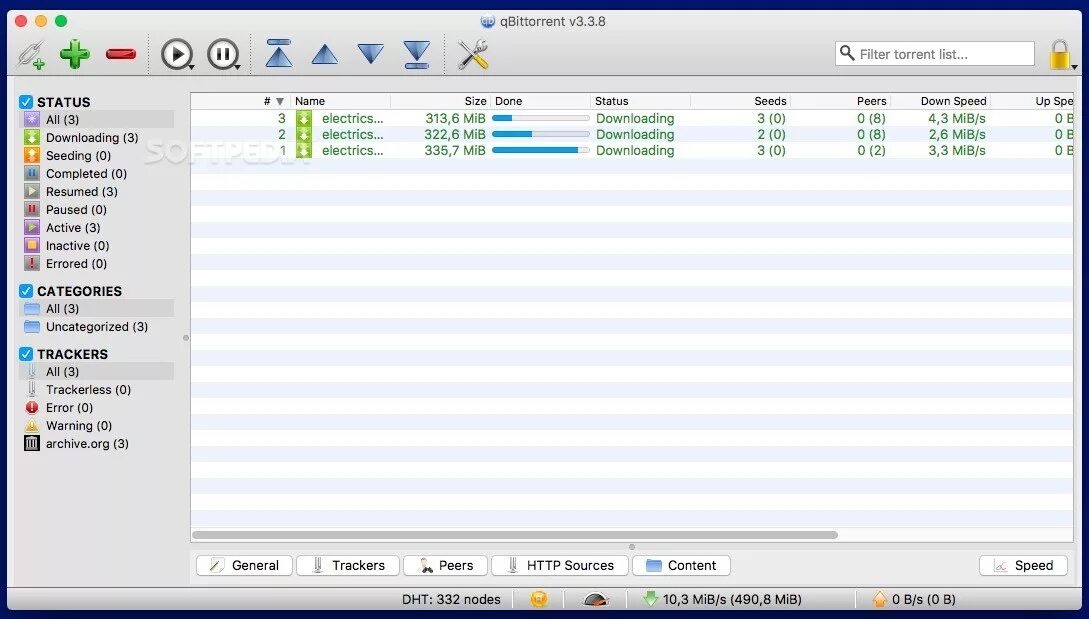
Task: Toggle the TRACKERS section checkbox
Action: coord(26,354)
